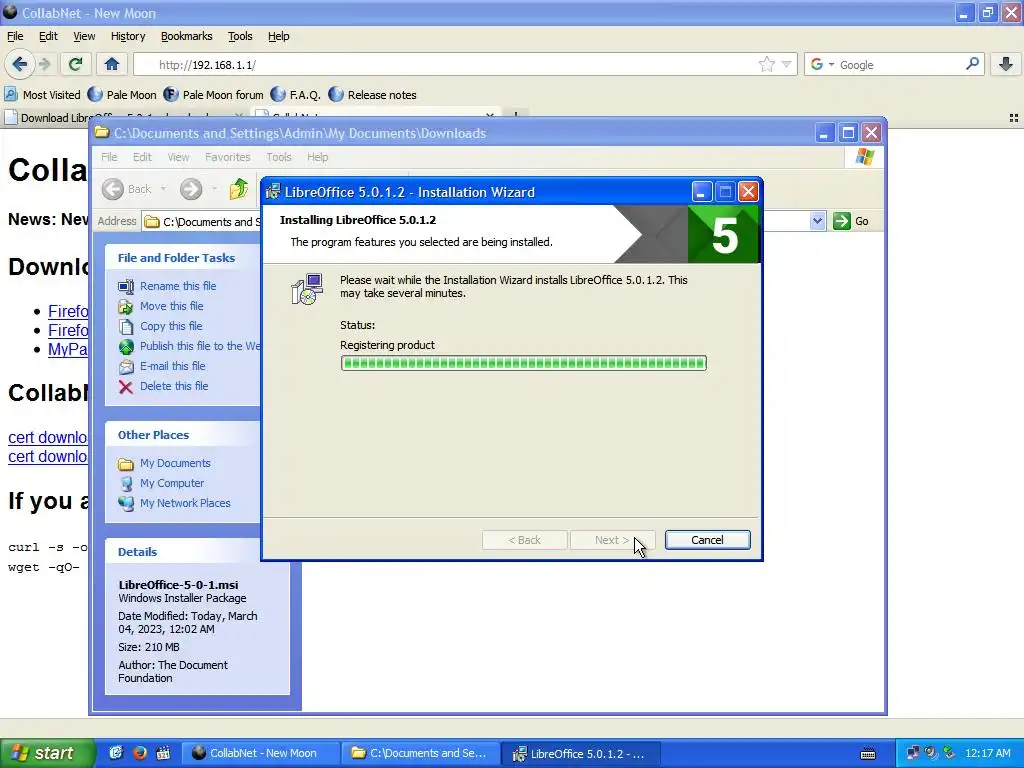Click the taskbar clock showing 12:17 AM
The image size is (1024, 768).
click(x=987, y=753)
